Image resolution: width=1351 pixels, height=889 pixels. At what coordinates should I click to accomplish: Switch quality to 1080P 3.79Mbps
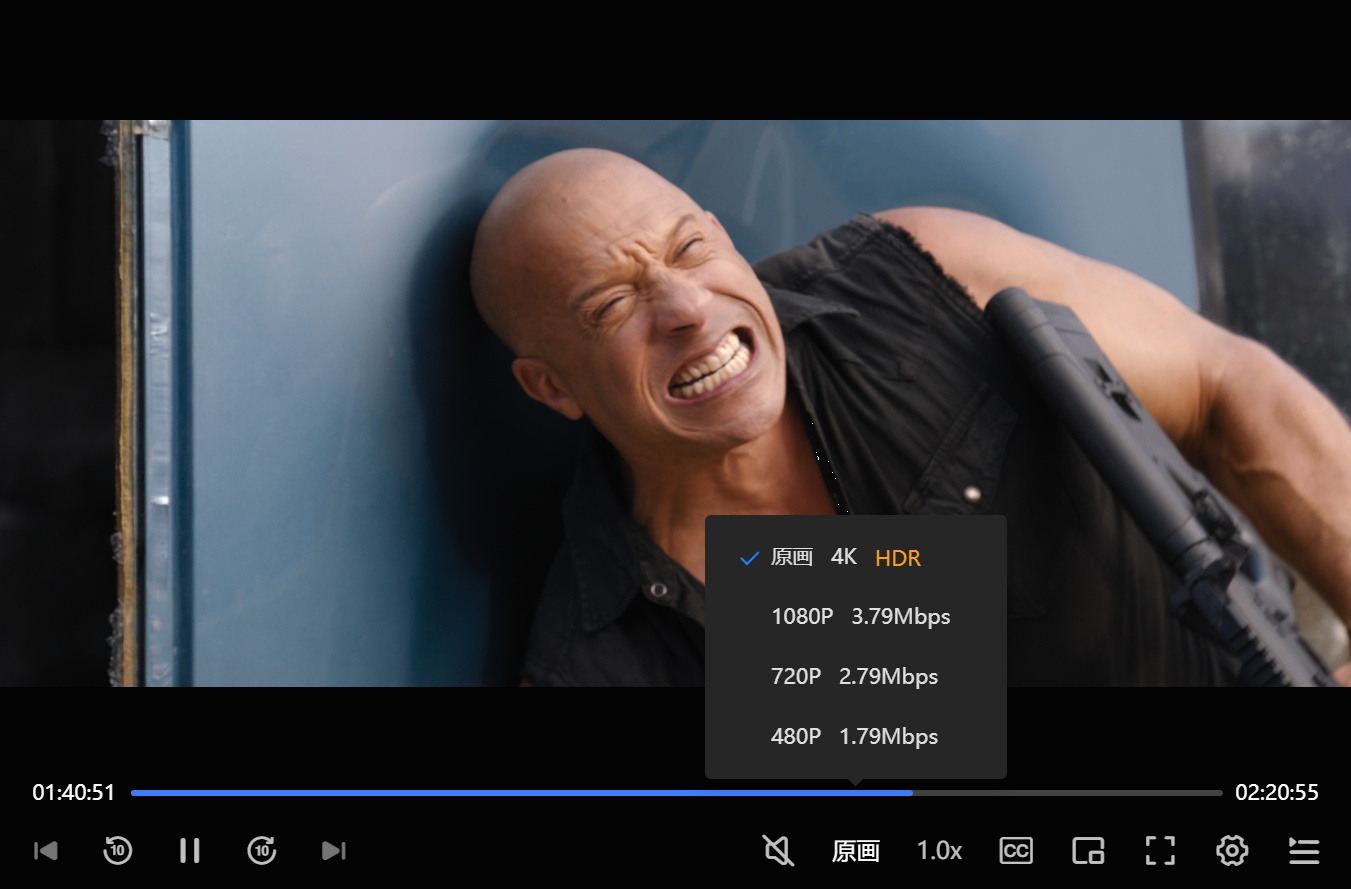tap(856, 617)
